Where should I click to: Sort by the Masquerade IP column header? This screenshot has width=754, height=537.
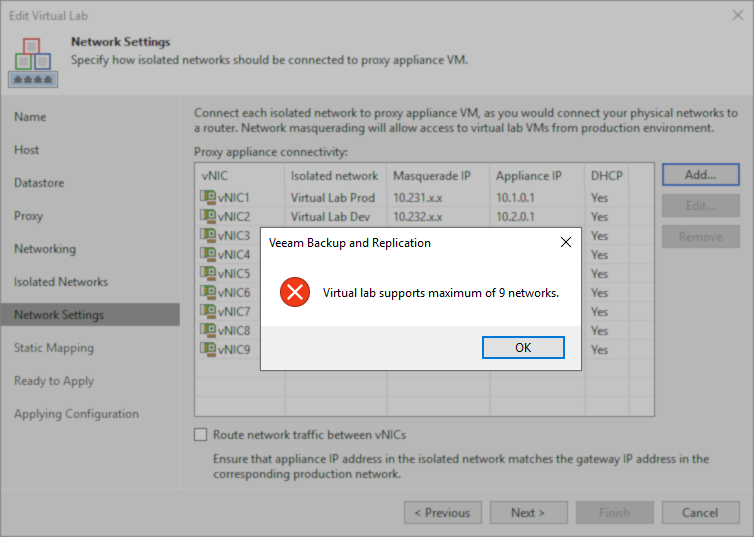[438, 176]
